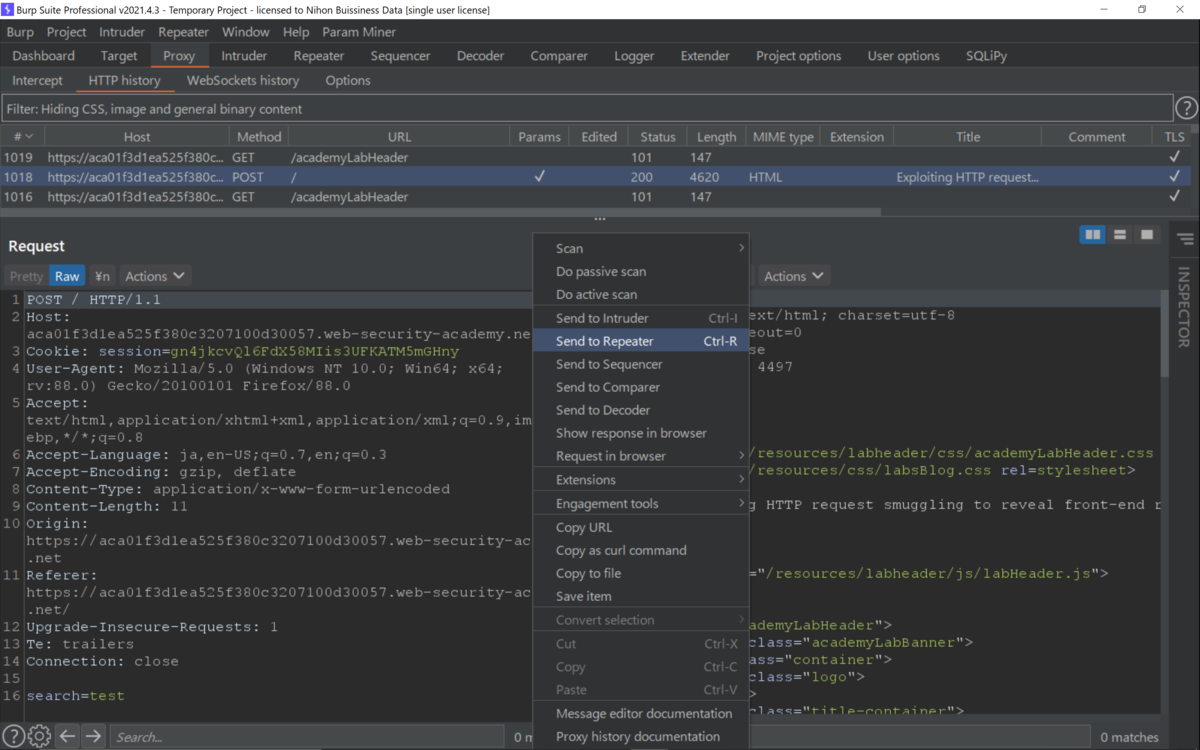Switch to the Target tab
Viewport: 1200px width, 750px height.
point(119,56)
